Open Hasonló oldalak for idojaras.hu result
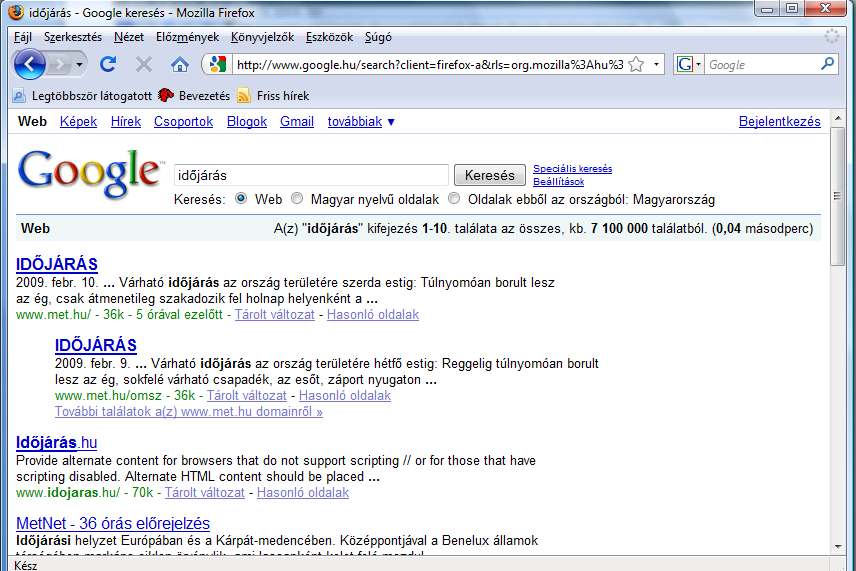Viewport: 856px width, 571px height. click(303, 492)
